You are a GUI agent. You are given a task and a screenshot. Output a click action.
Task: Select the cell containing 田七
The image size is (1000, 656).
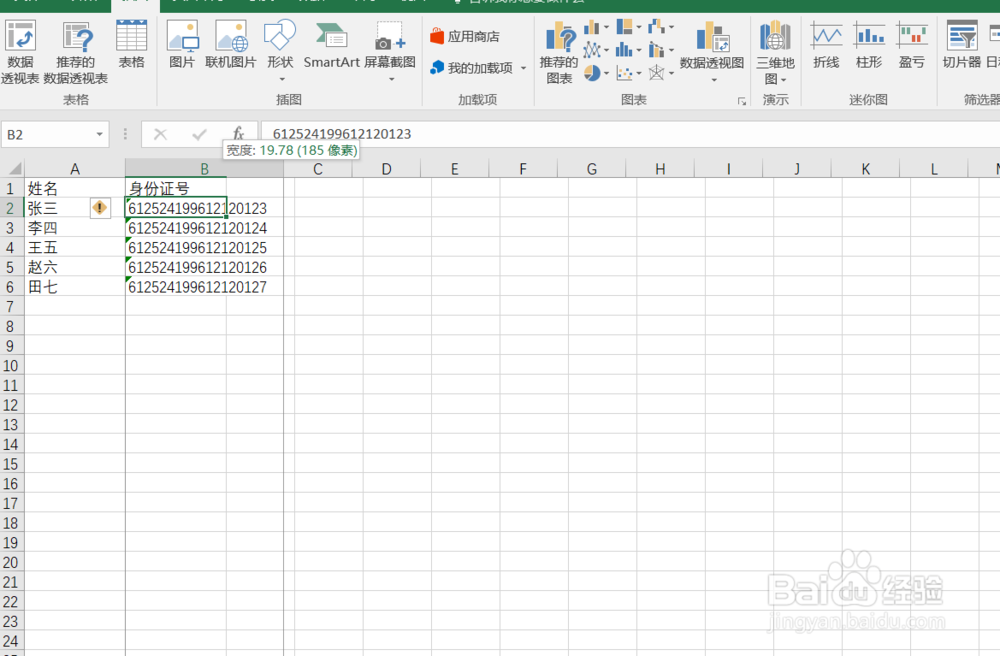click(x=75, y=288)
